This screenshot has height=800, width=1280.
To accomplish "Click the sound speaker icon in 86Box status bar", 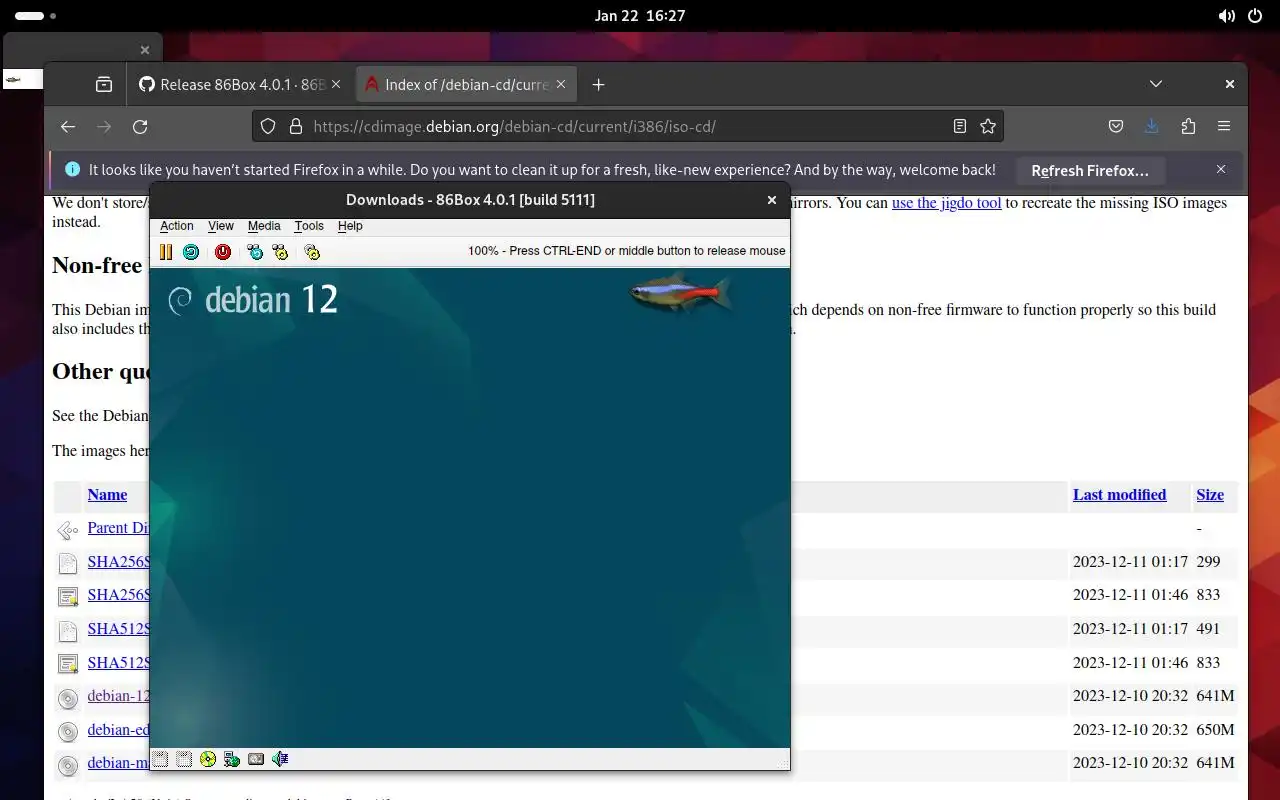I will 280,759.
